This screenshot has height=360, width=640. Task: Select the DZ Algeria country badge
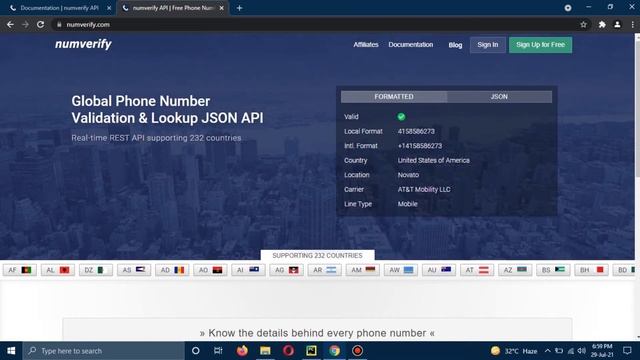(x=96, y=270)
